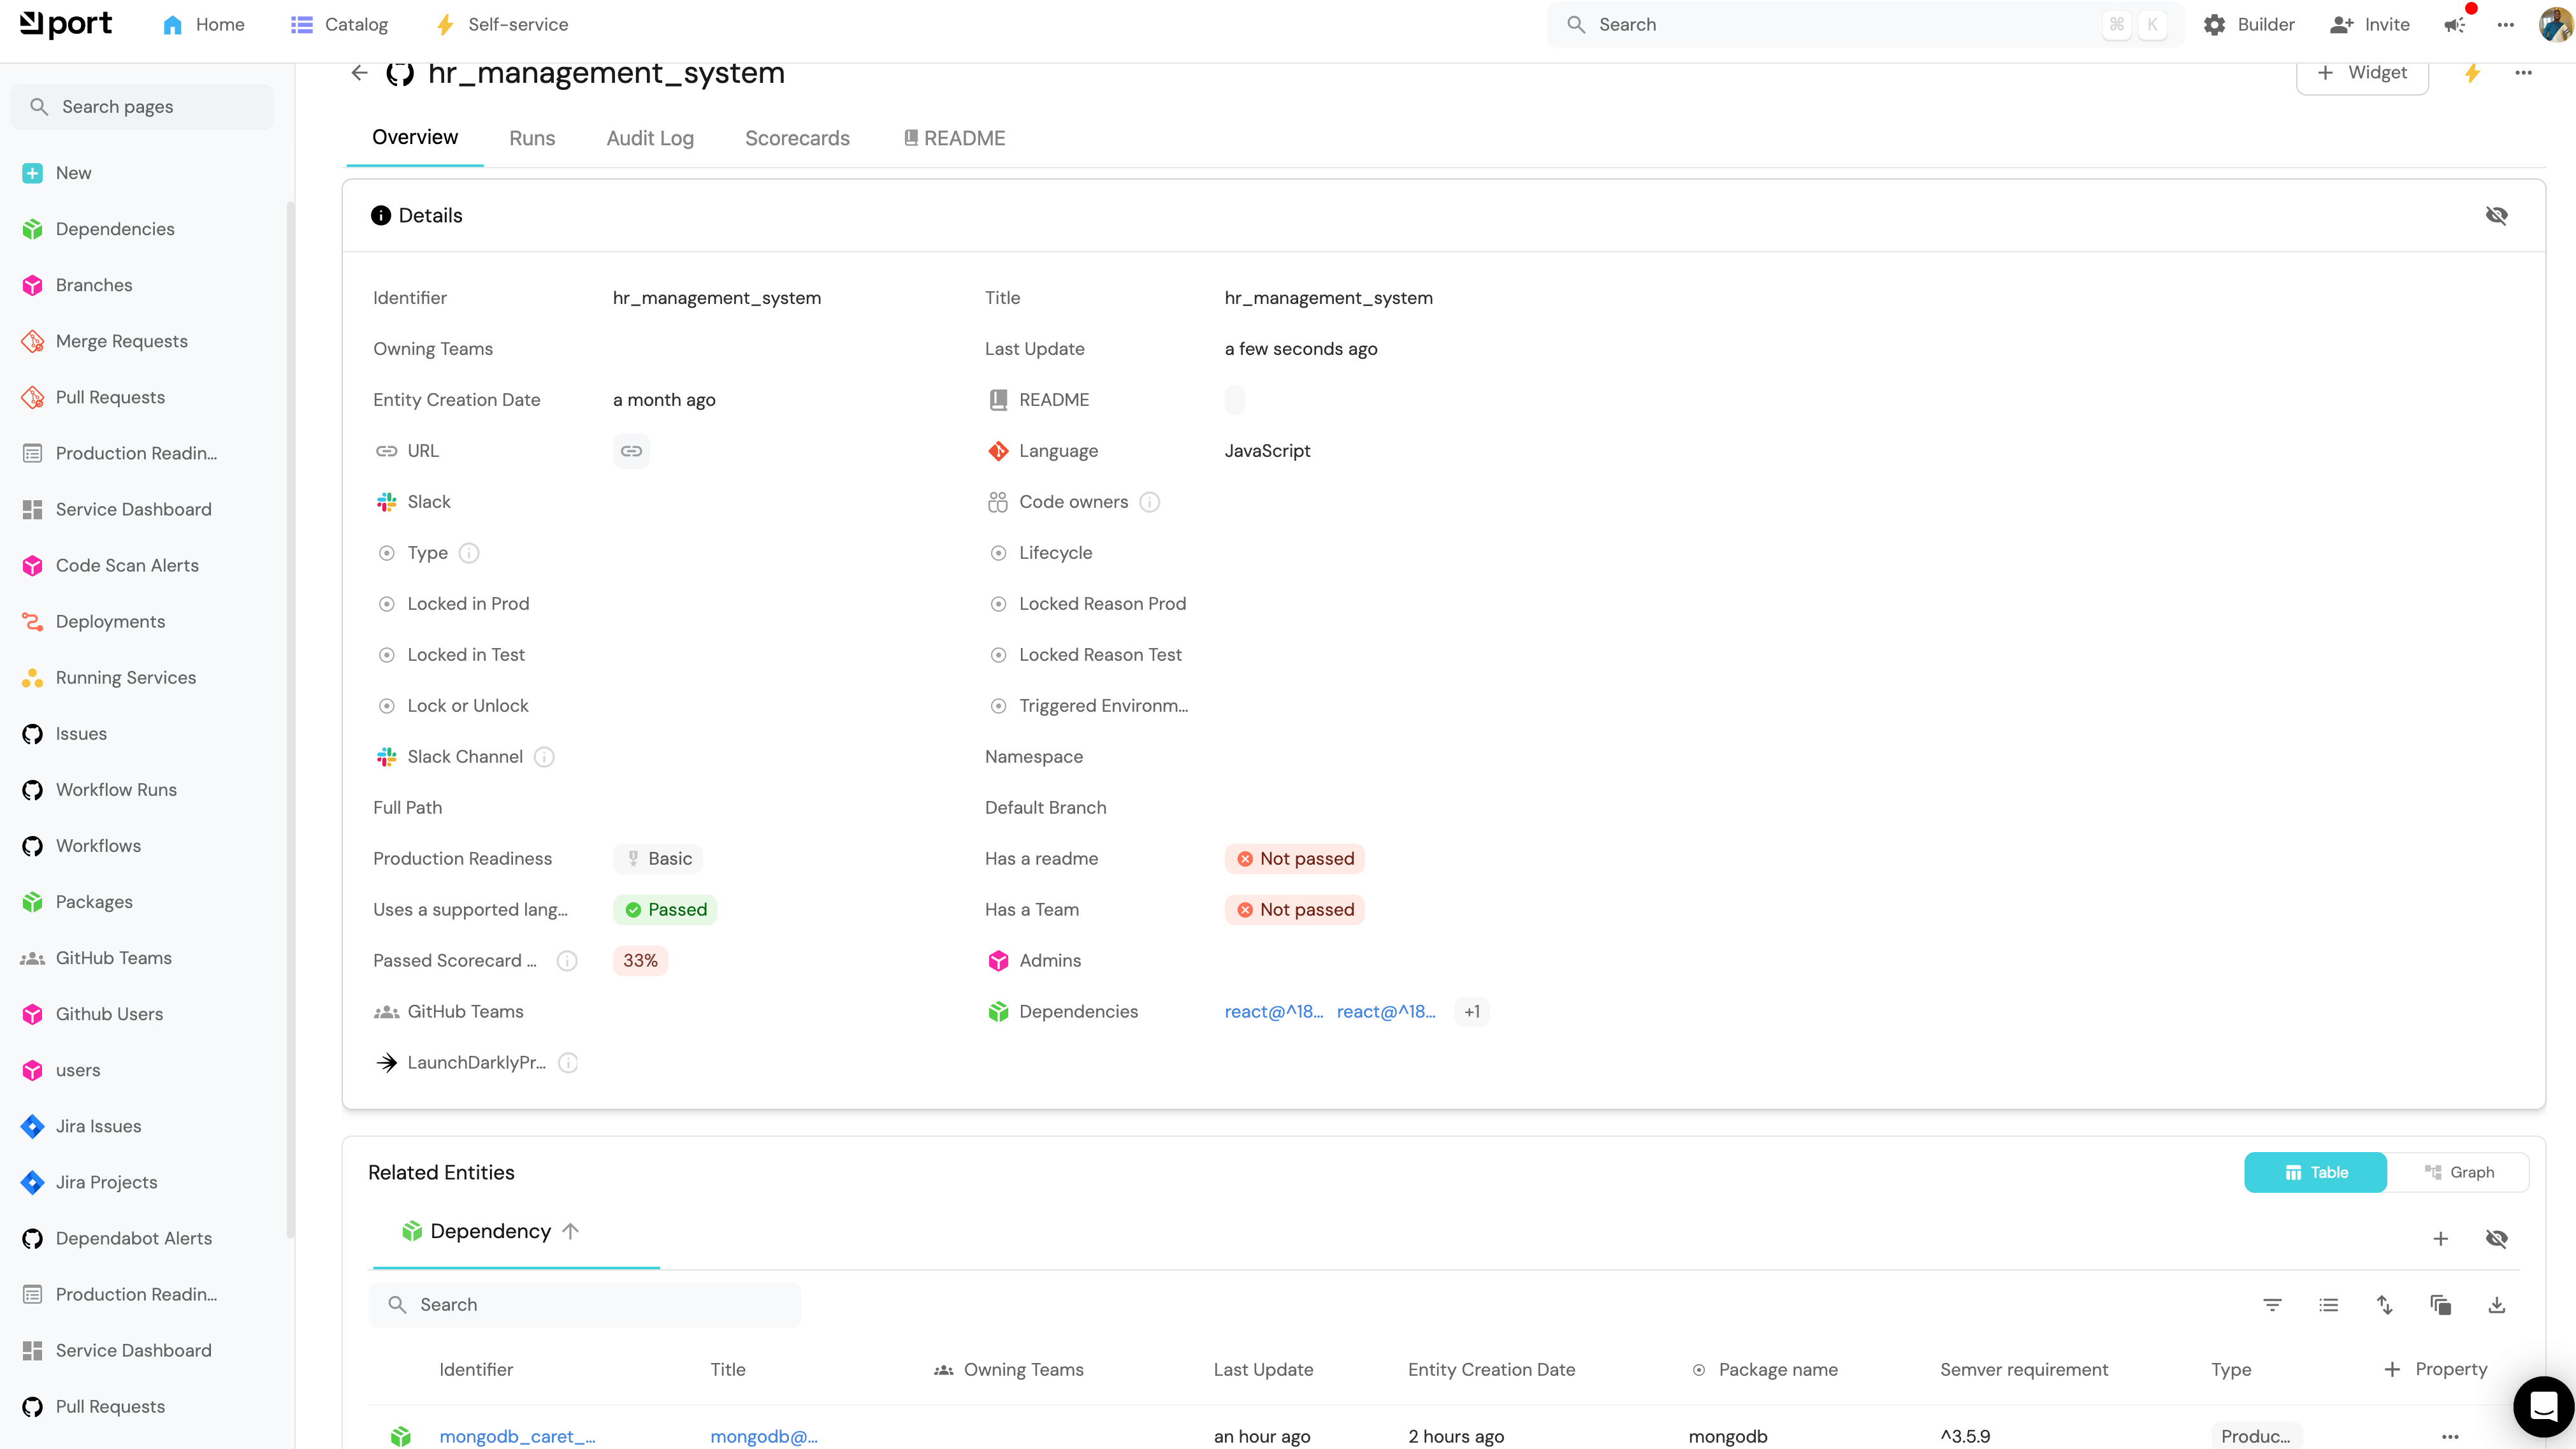Toggle hidden columns in Related Entities

(2497, 1239)
